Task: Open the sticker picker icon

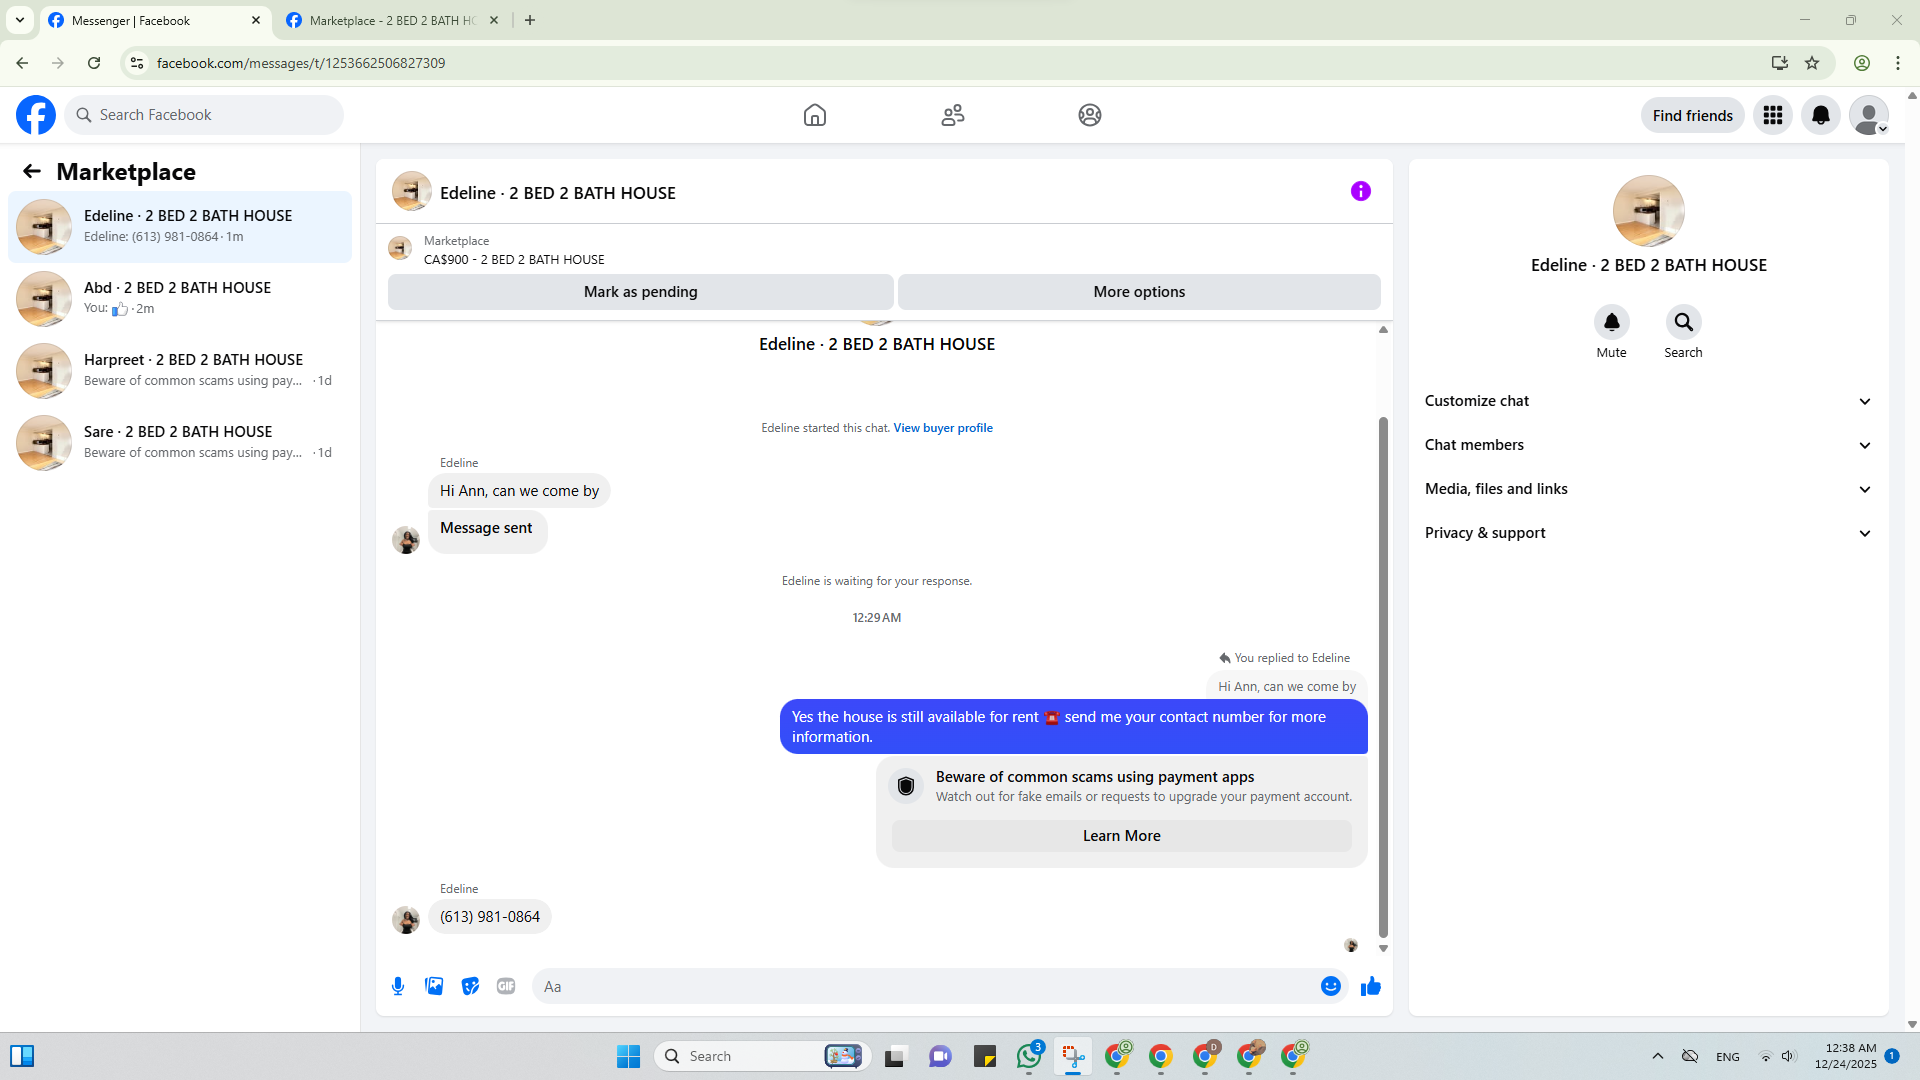Action: click(470, 986)
